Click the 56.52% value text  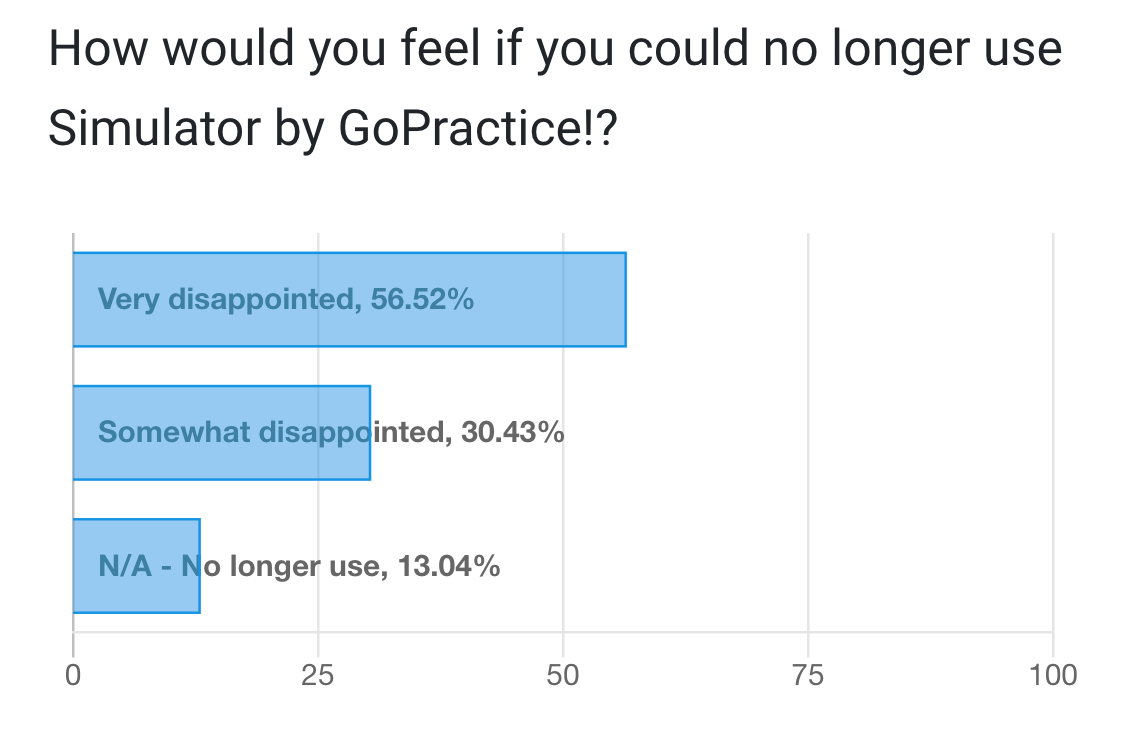tap(422, 299)
